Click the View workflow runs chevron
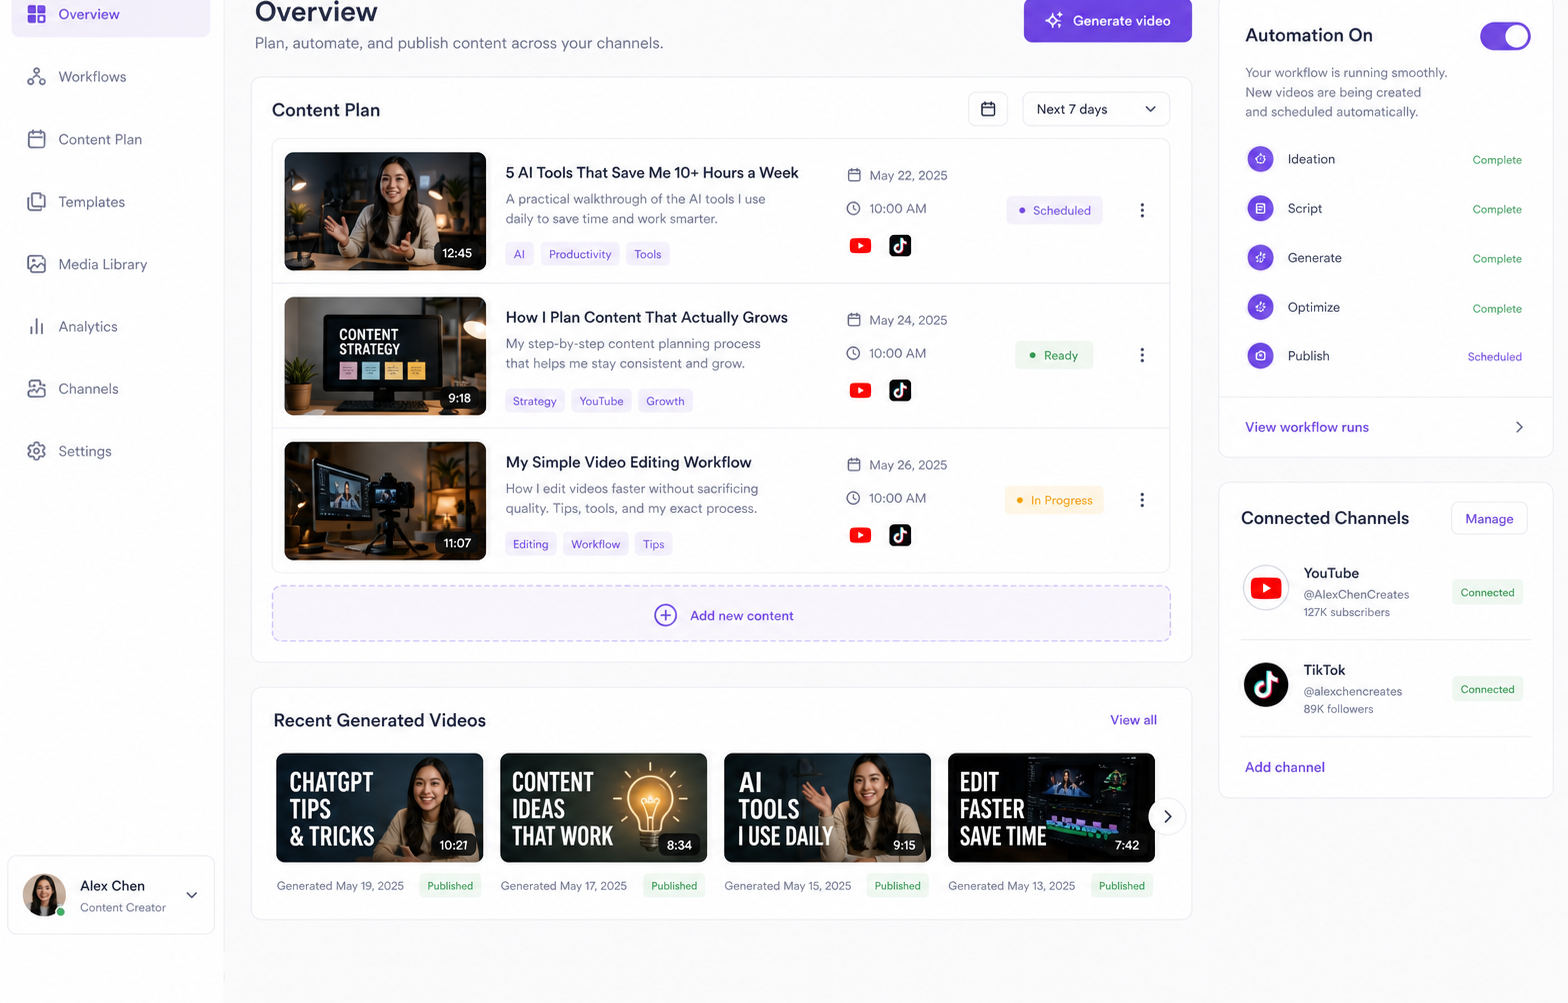 pyautogui.click(x=1519, y=427)
